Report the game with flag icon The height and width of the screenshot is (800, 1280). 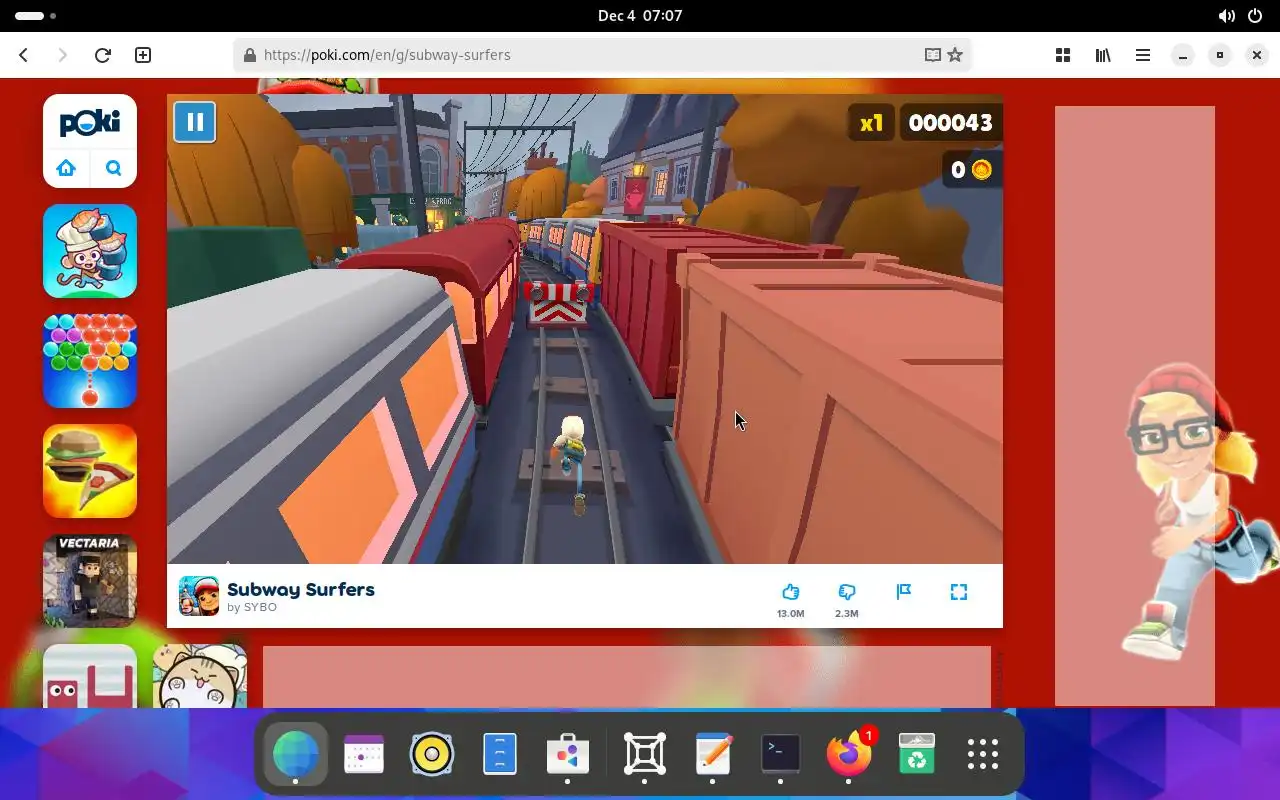904,592
